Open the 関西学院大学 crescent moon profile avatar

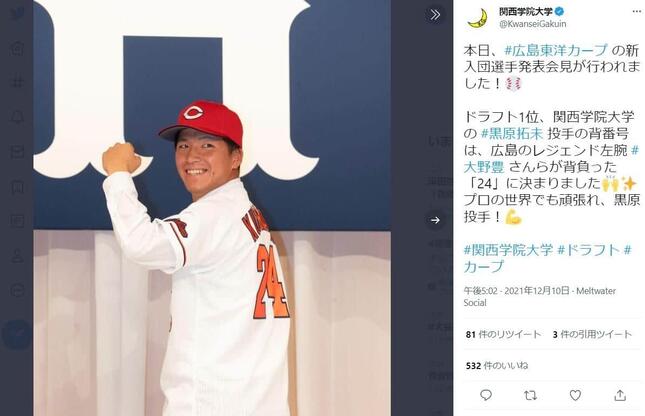(x=477, y=19)
